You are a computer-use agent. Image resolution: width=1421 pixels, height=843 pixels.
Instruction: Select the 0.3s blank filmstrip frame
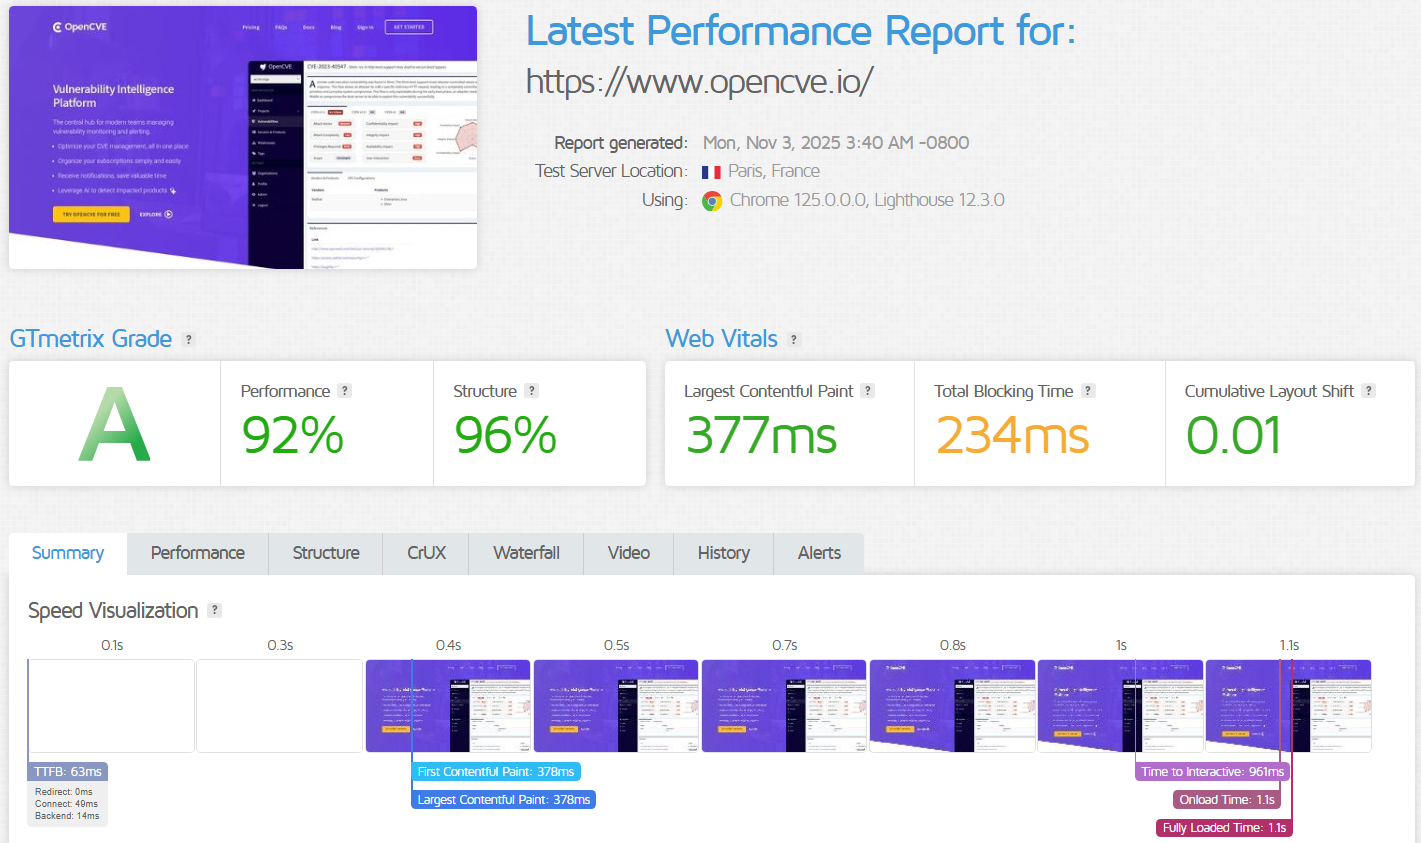[x=279, y=706]
